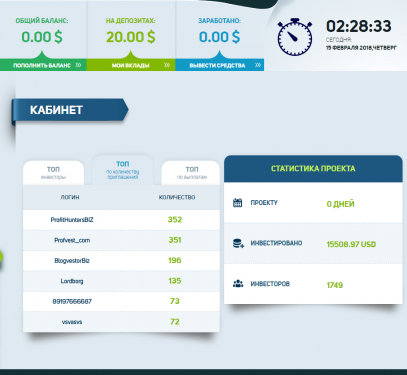This screenshot has height=375, width=407.
Task: Click the 02:28:33 clock time
Action: pos(359,26)
